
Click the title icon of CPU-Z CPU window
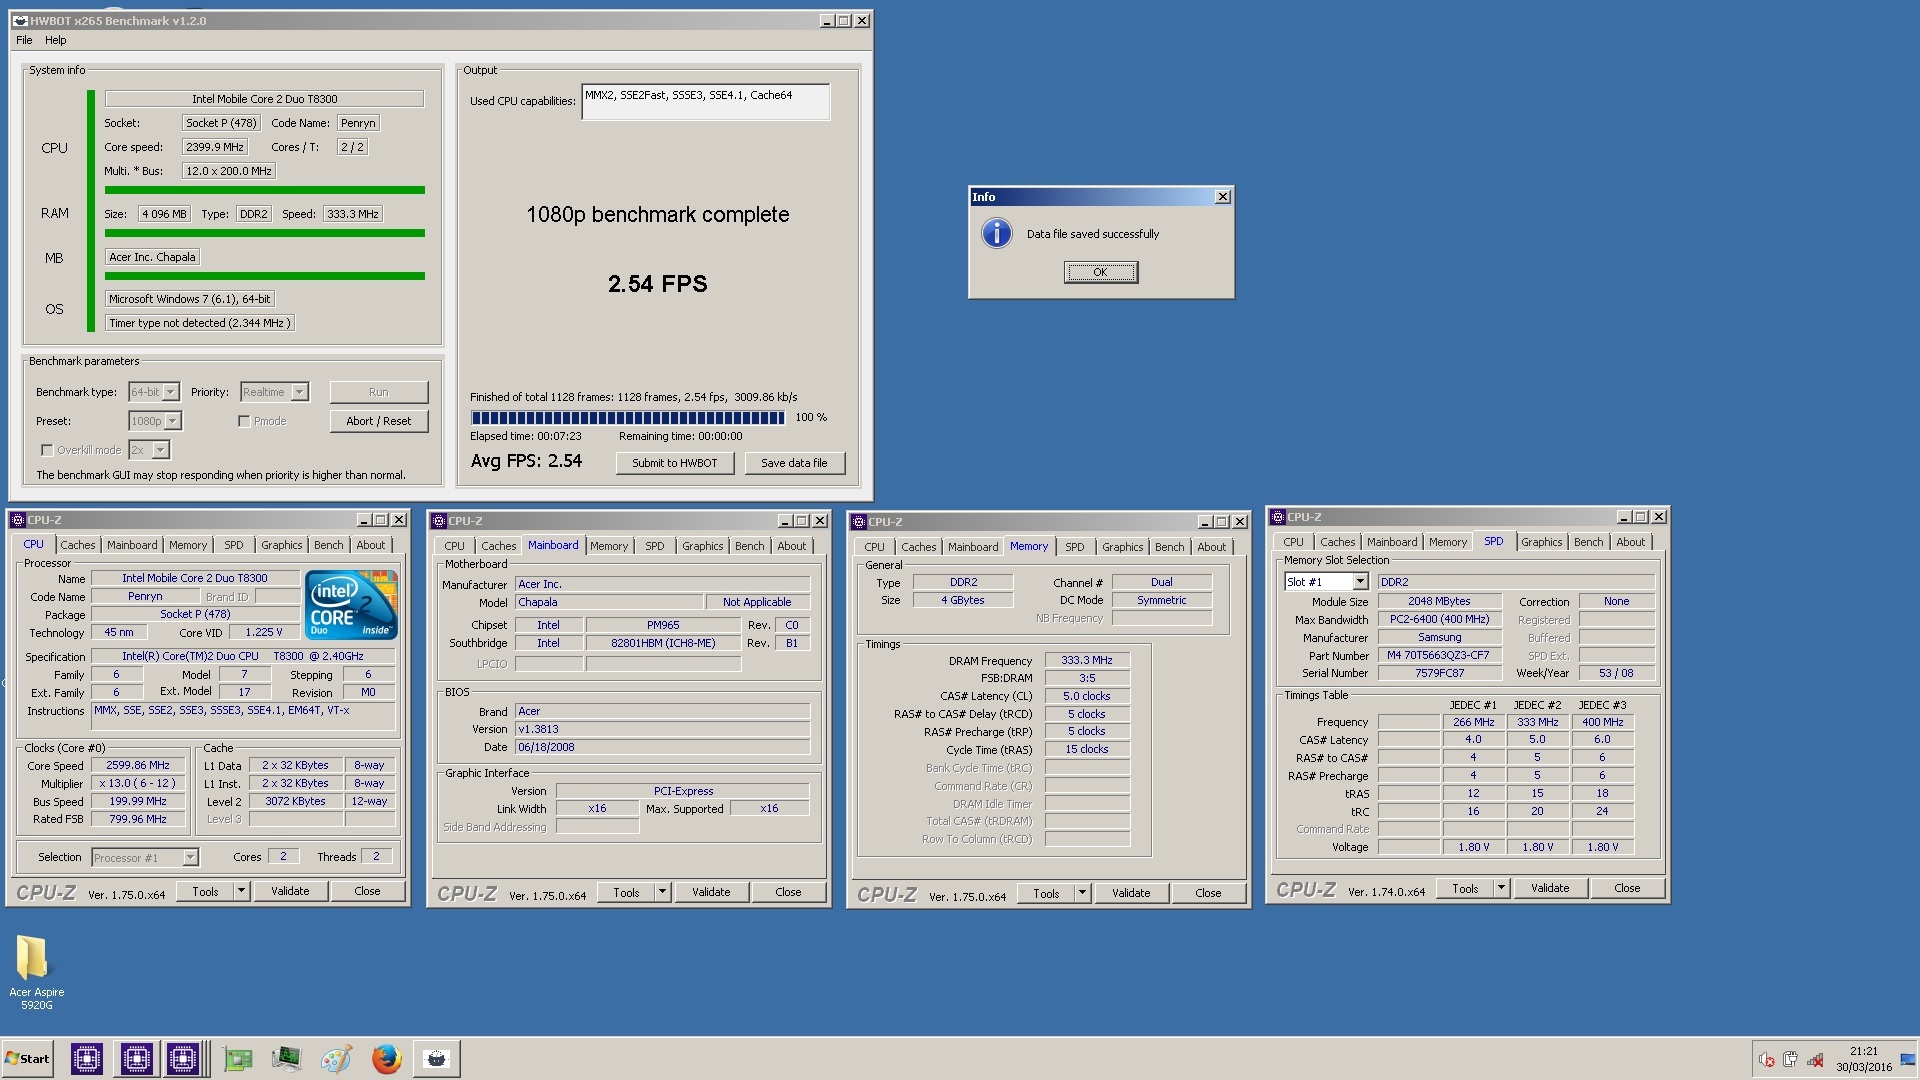click(17, 519)
